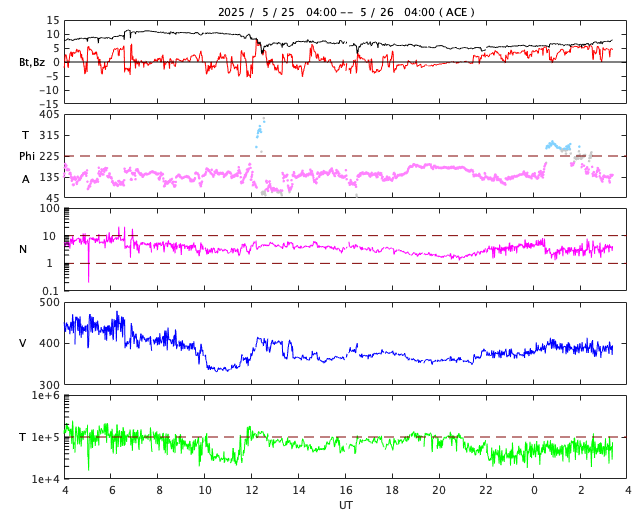640x512 pixels.
Task: Click the '100' density tick label
Action: tap(49, 208)
